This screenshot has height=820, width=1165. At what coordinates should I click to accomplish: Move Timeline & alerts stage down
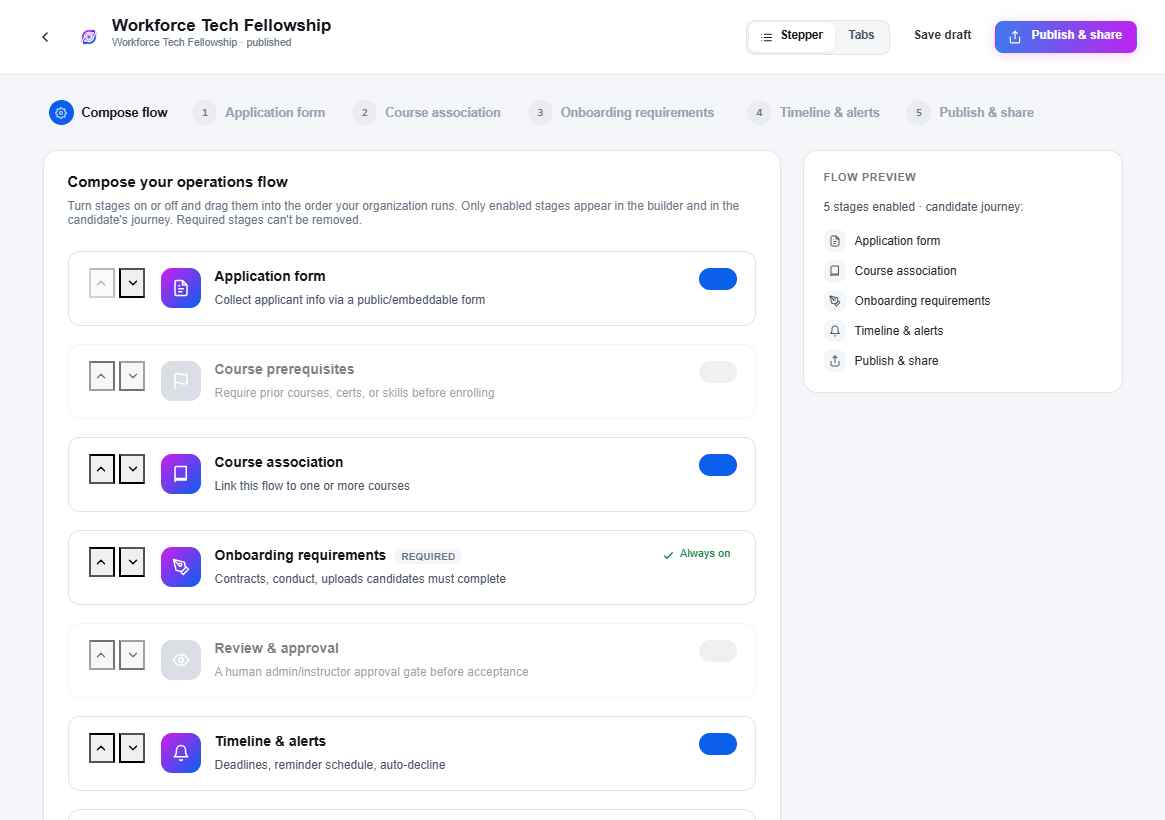[x=132, y=748]
